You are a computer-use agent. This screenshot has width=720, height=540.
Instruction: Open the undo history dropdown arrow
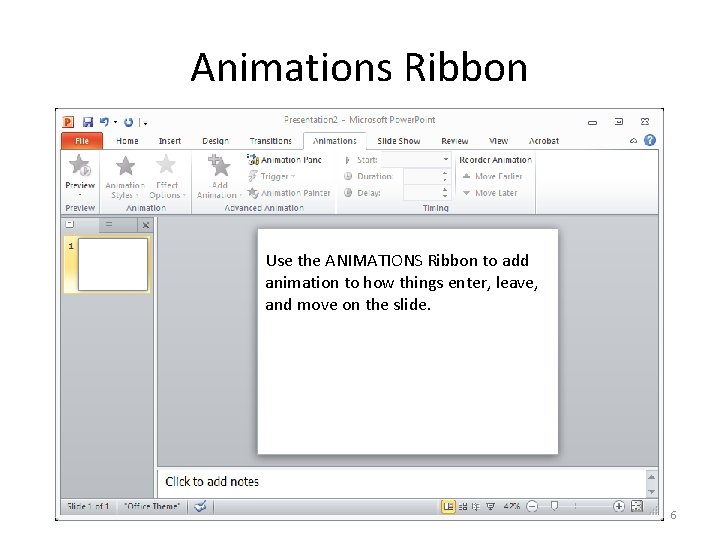[x=115, y=123]
